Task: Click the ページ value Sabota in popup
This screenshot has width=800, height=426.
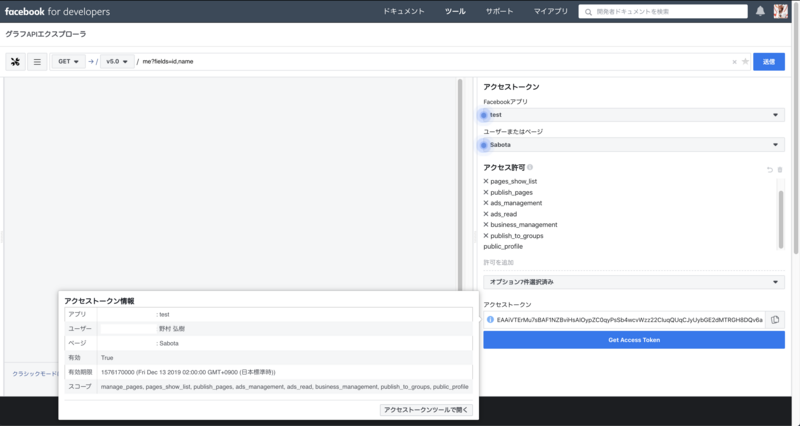Action: click(169, 343)
